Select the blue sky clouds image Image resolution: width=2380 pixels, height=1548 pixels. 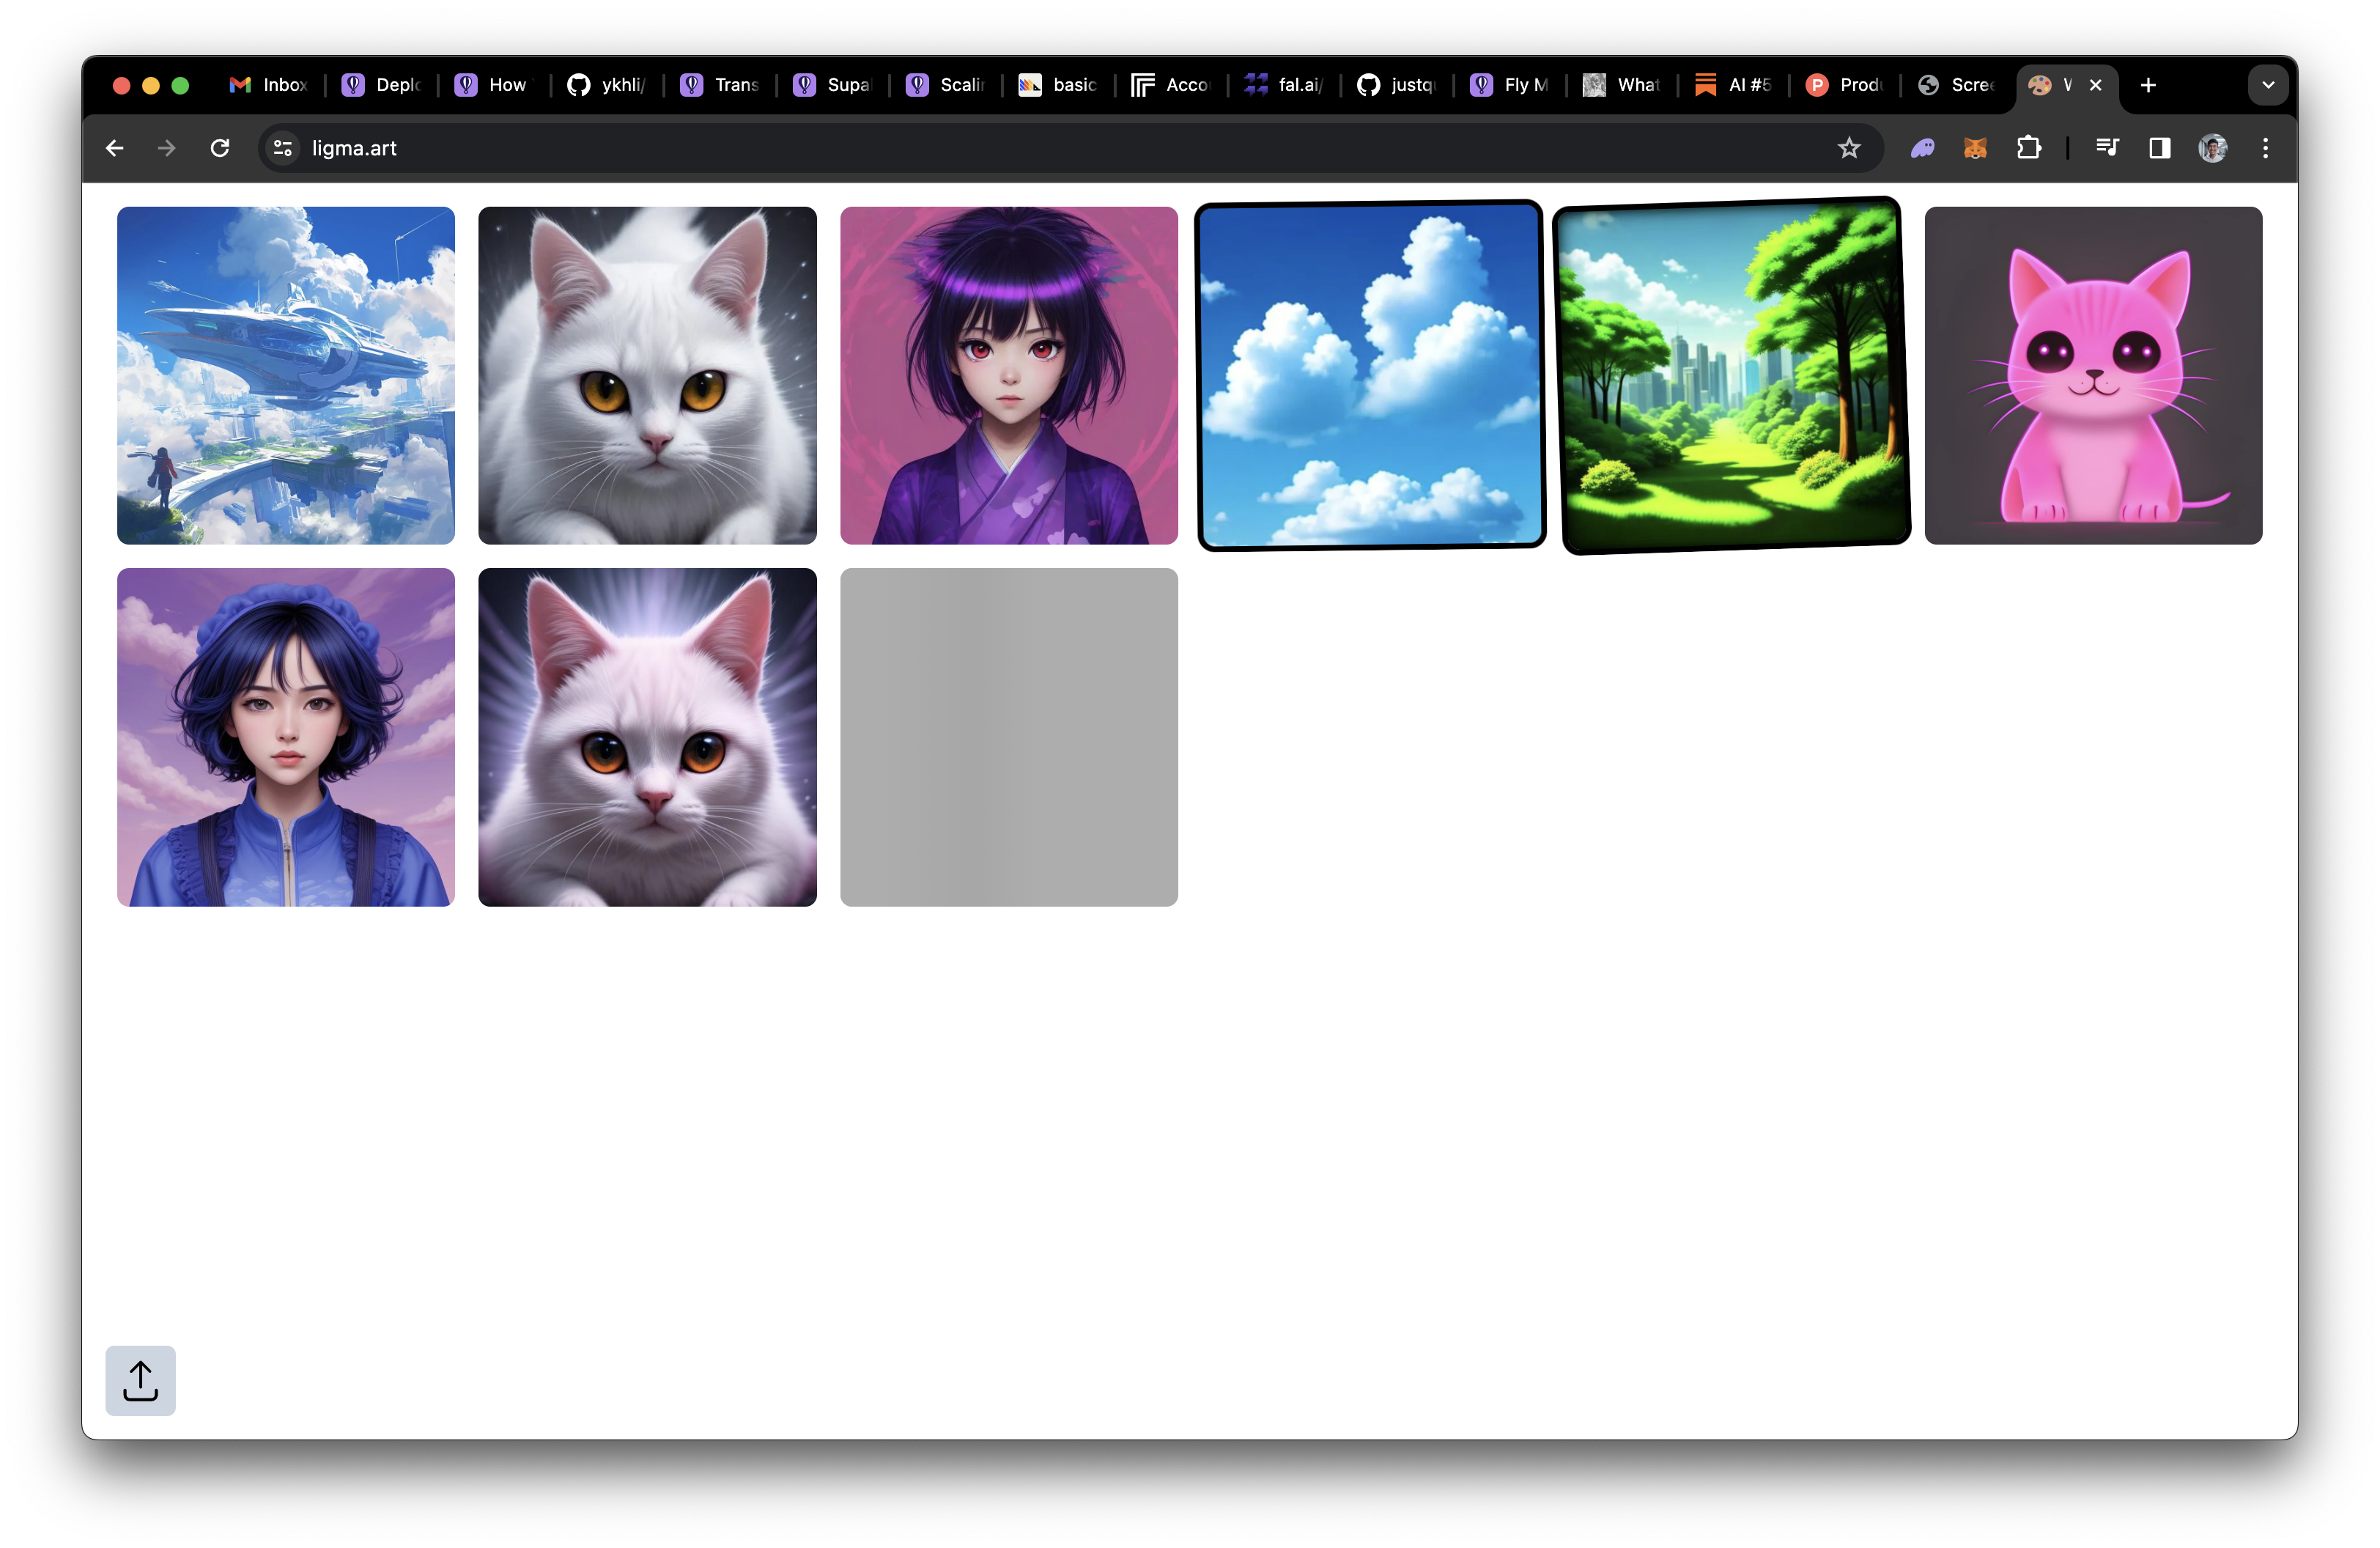pos(1370,375)
